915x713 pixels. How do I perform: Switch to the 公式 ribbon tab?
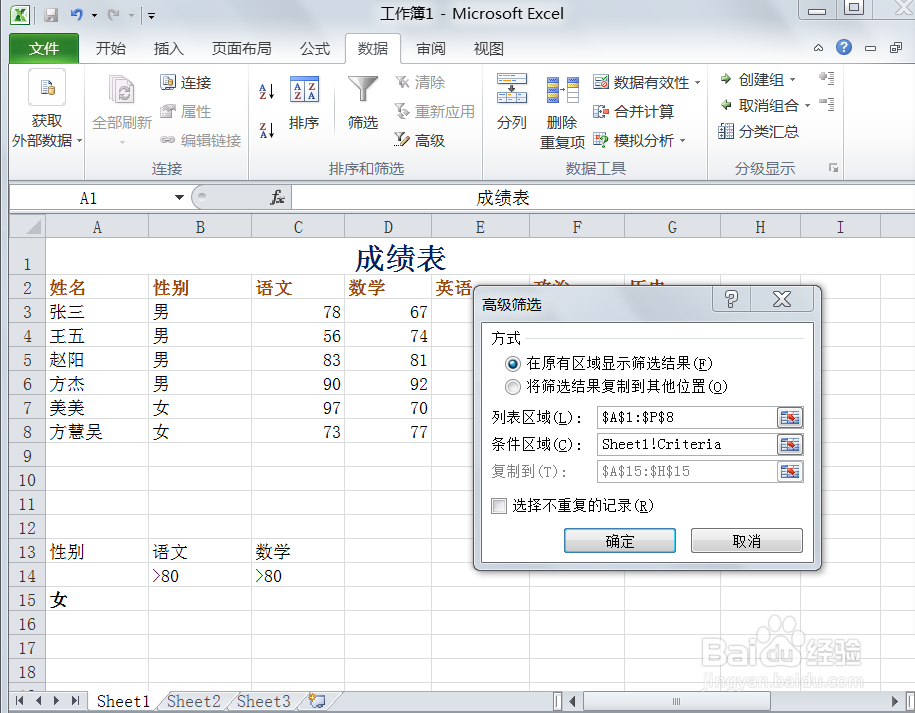point(314,48)
